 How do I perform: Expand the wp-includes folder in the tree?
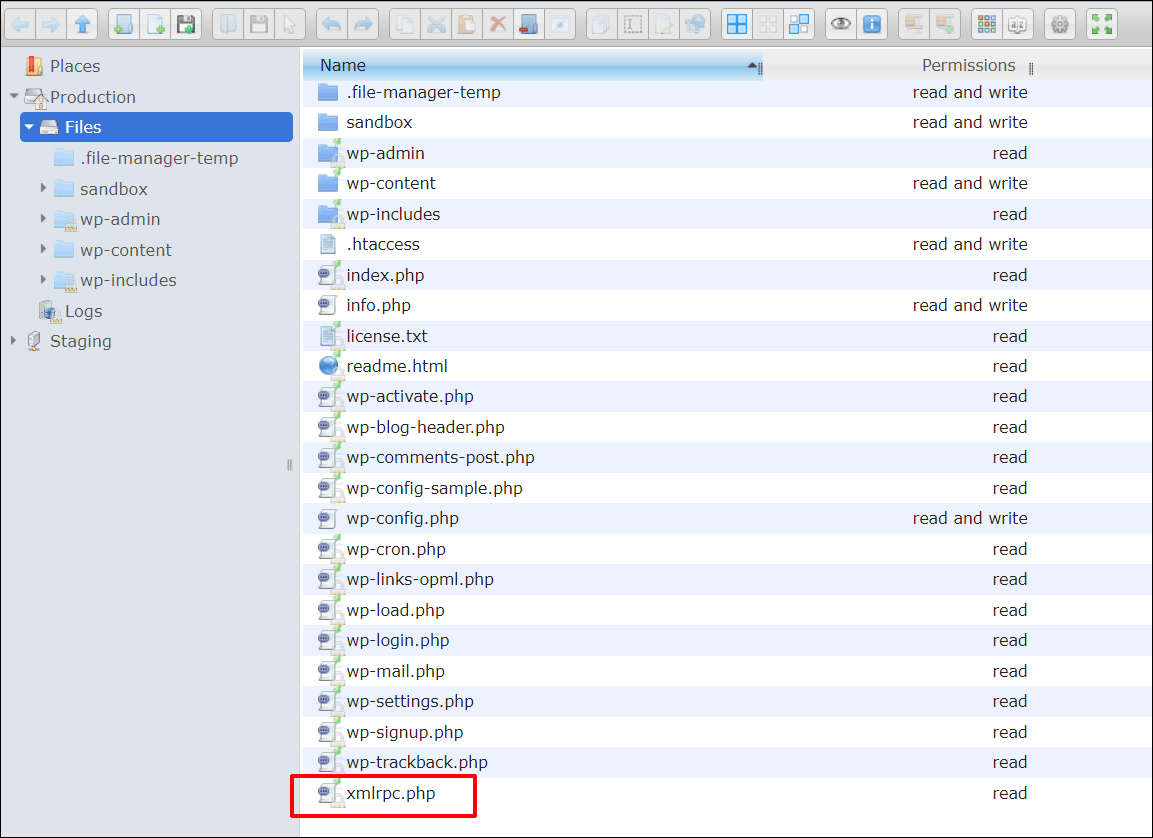43,279
